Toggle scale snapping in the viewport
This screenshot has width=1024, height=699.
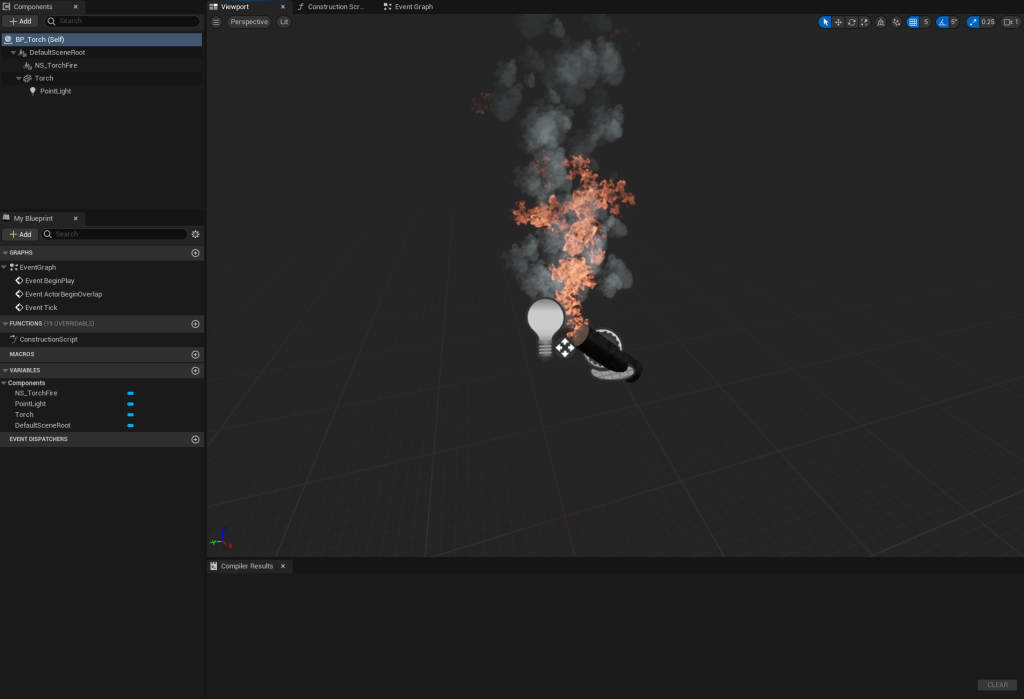973,22
